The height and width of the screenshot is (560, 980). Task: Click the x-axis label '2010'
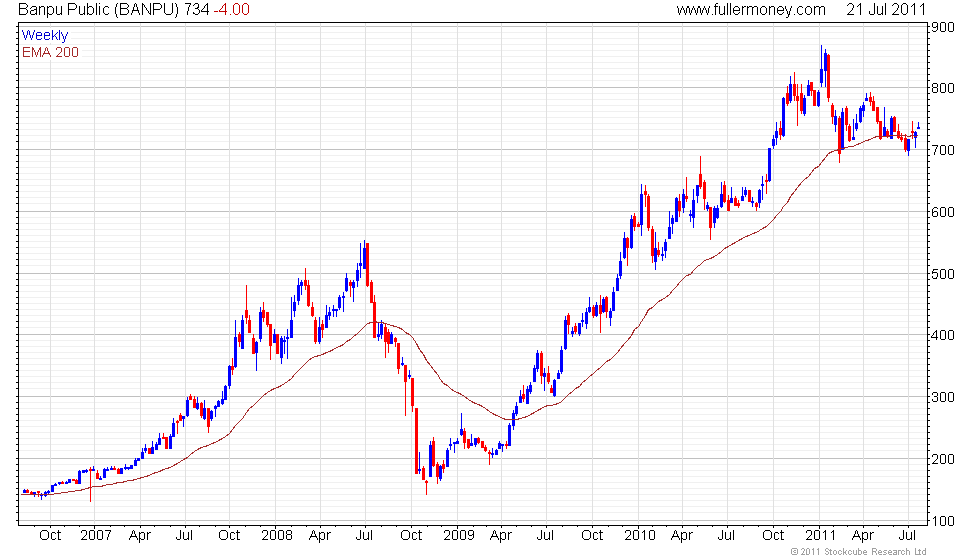coord(640,536)
